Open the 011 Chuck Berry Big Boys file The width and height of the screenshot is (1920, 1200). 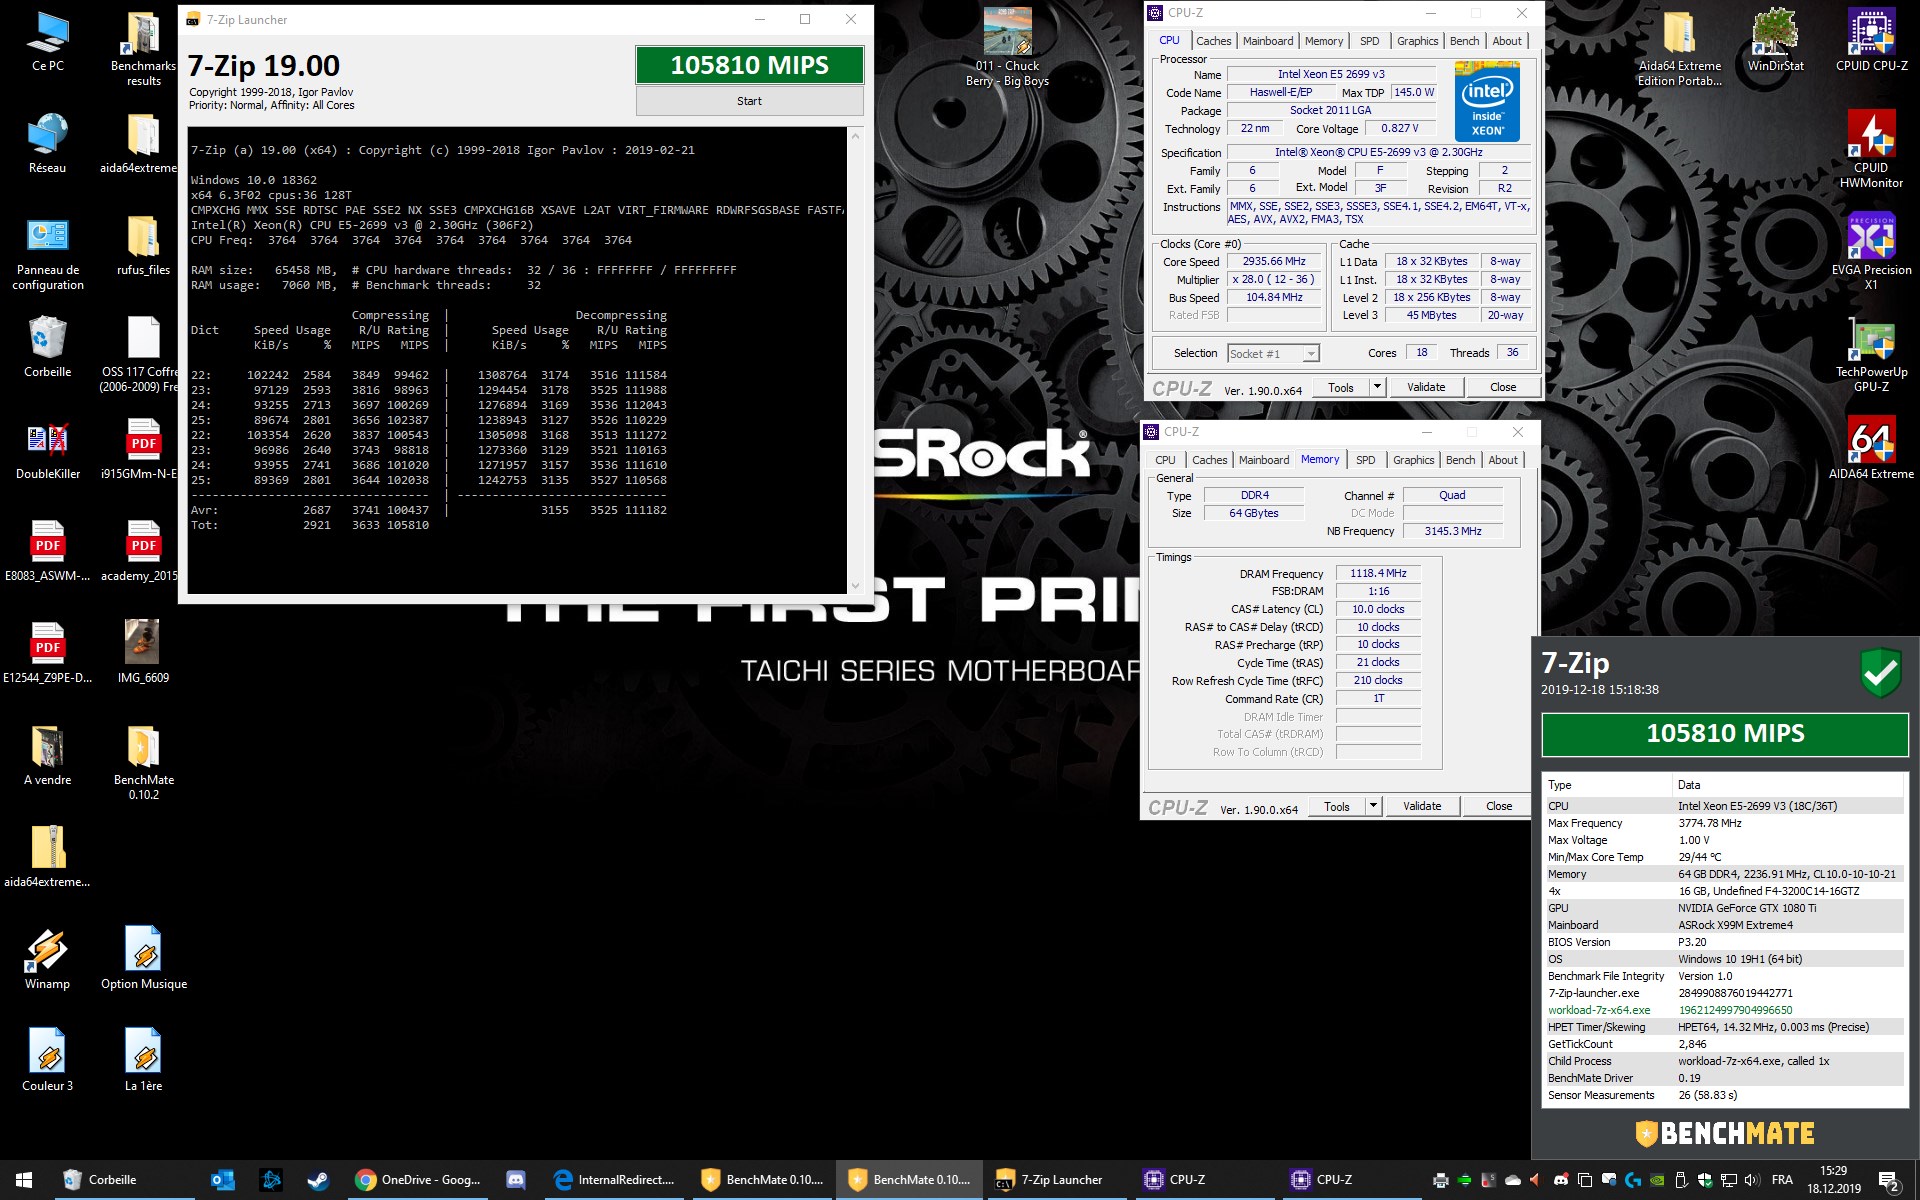coord(1007,48)
